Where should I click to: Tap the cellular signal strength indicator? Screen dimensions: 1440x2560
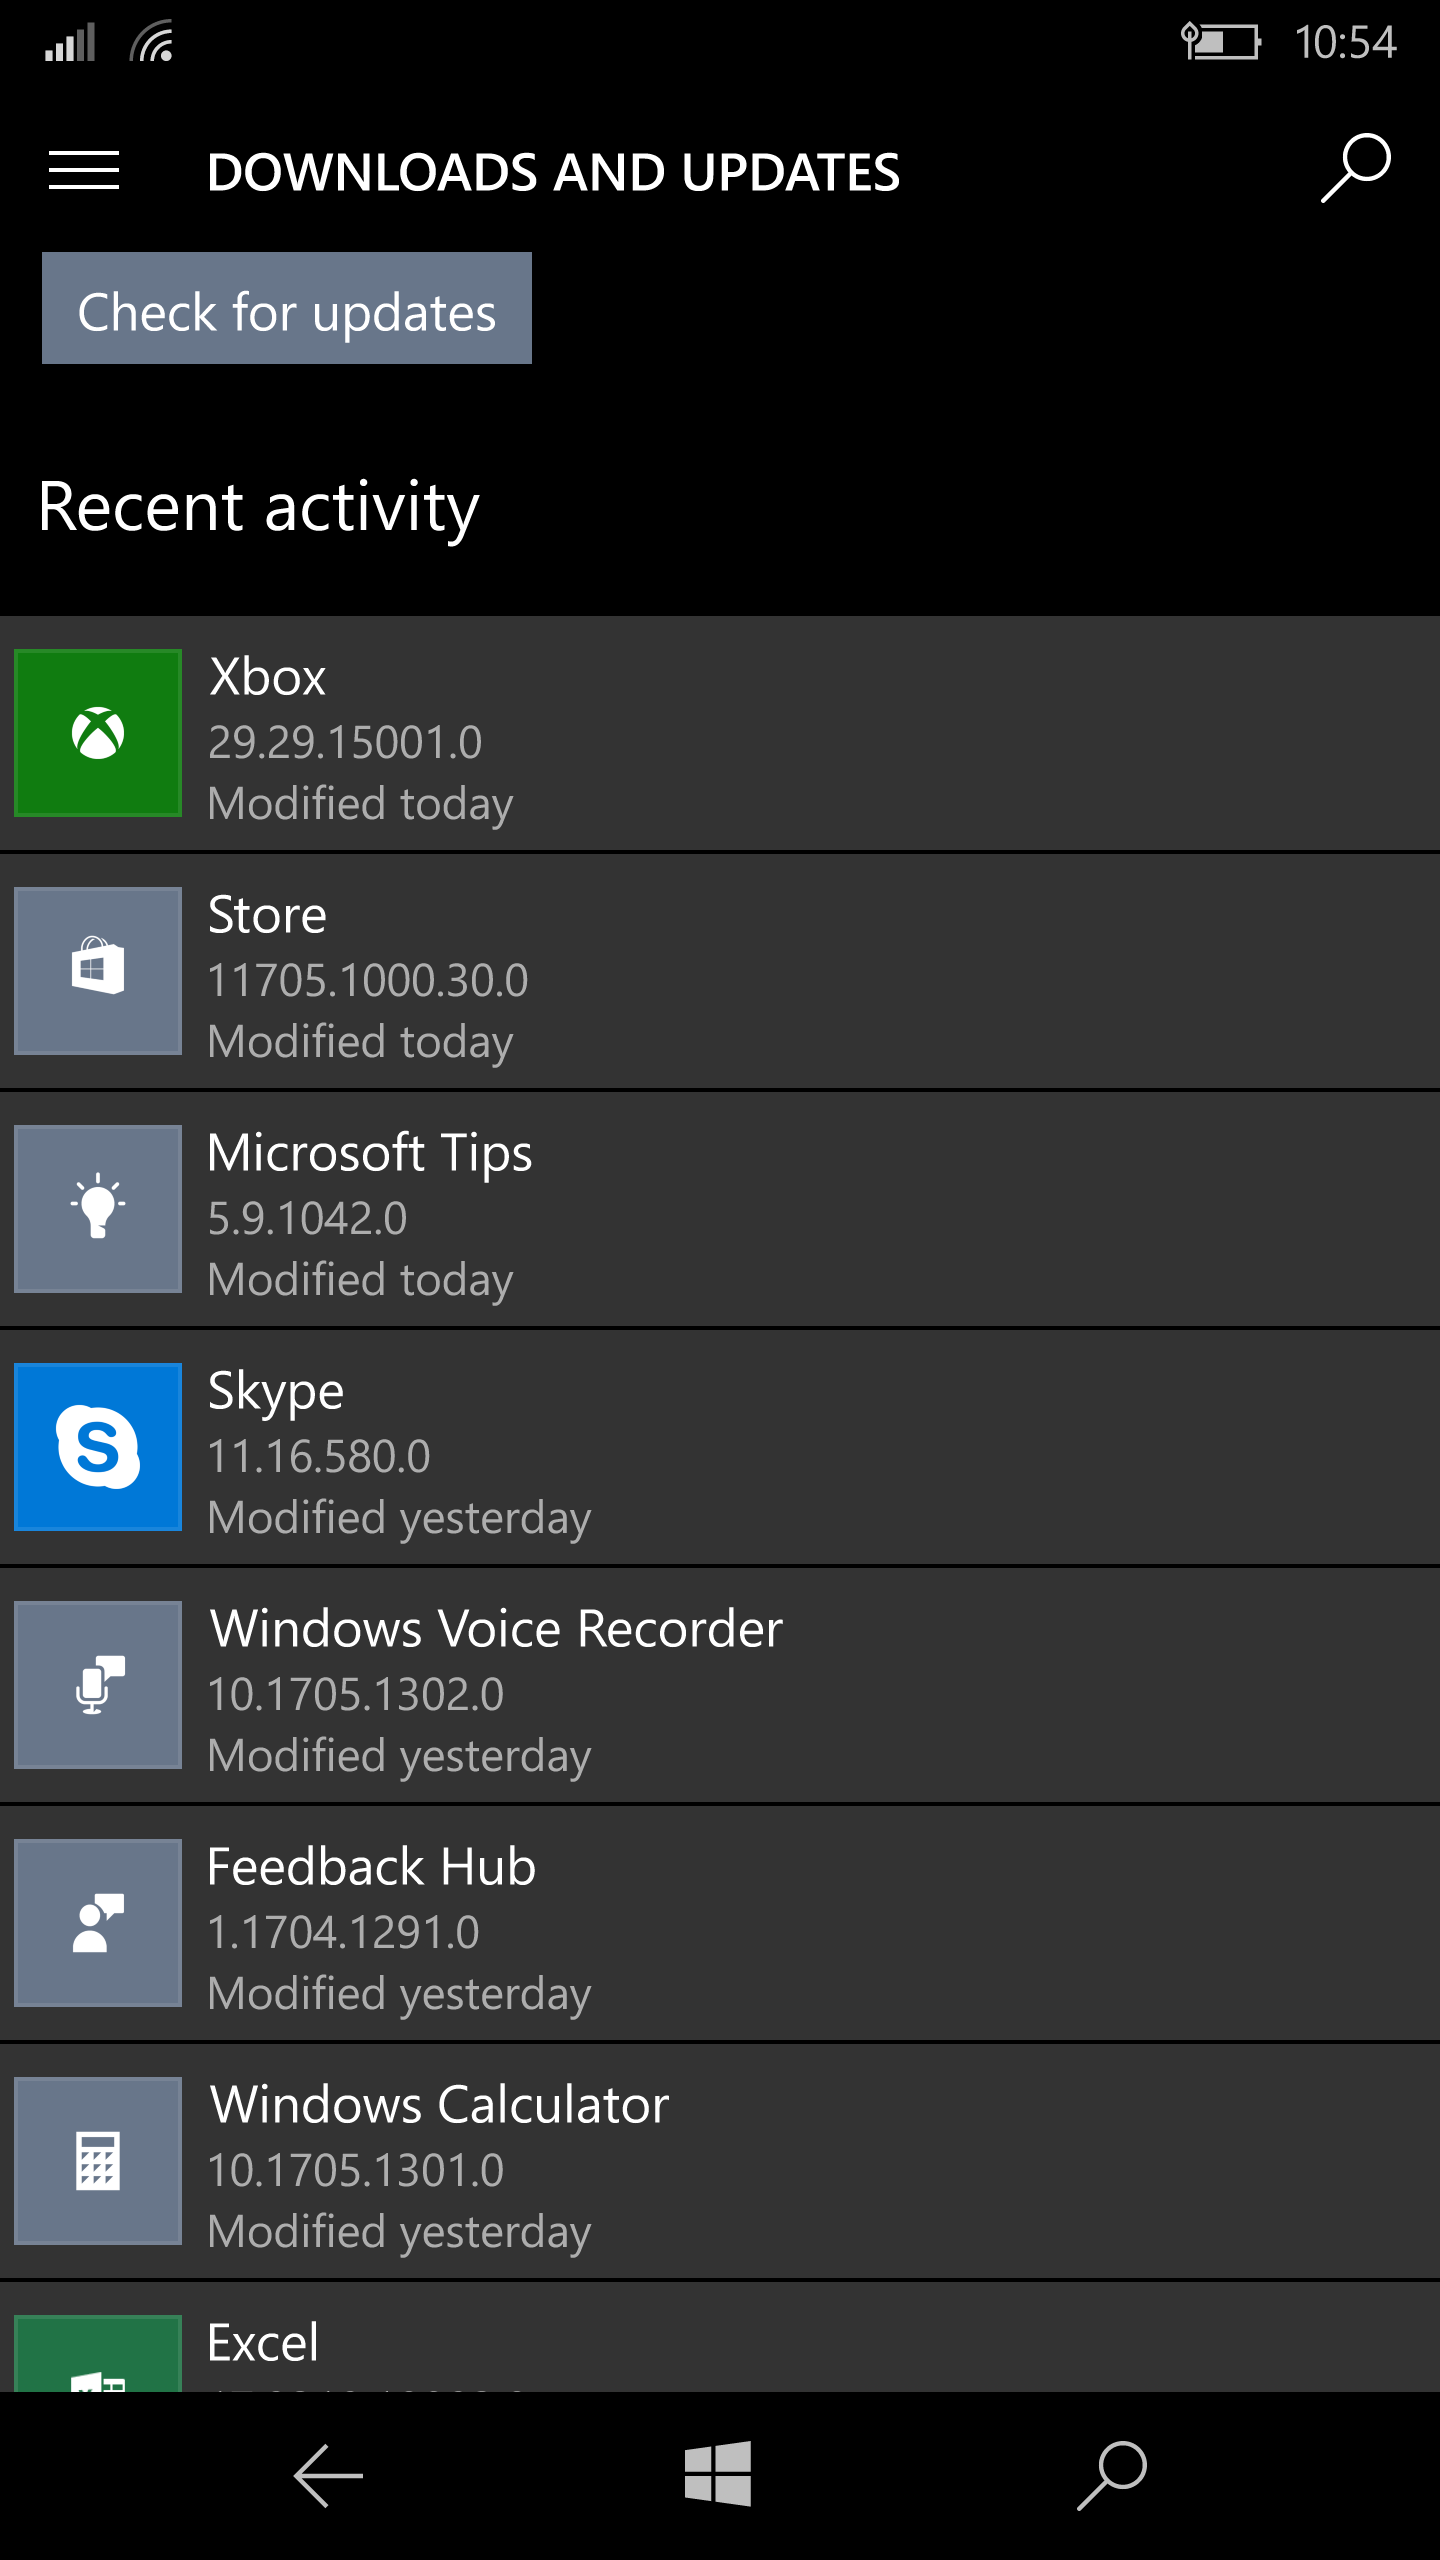pos(70,42)
